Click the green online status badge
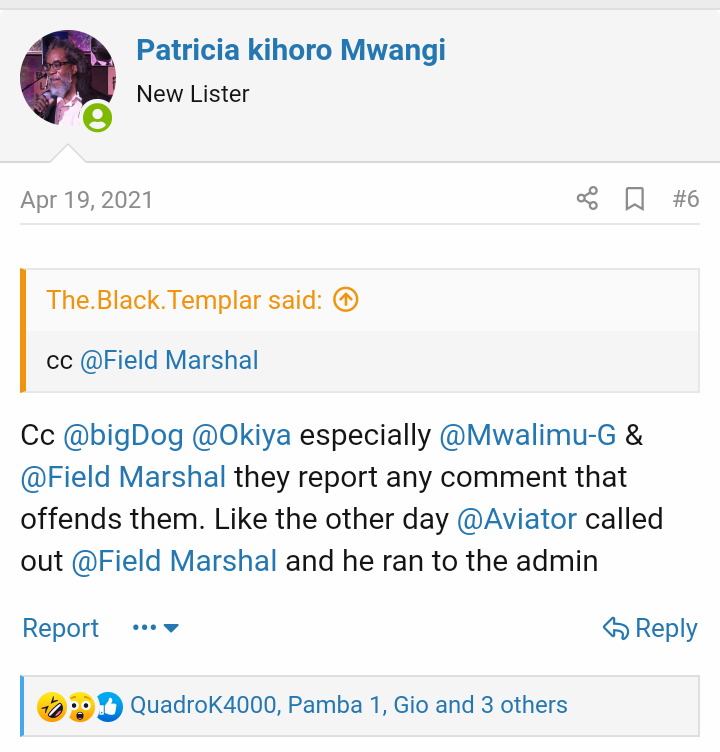This screenshot has height=752, width=720. [97, 117]
